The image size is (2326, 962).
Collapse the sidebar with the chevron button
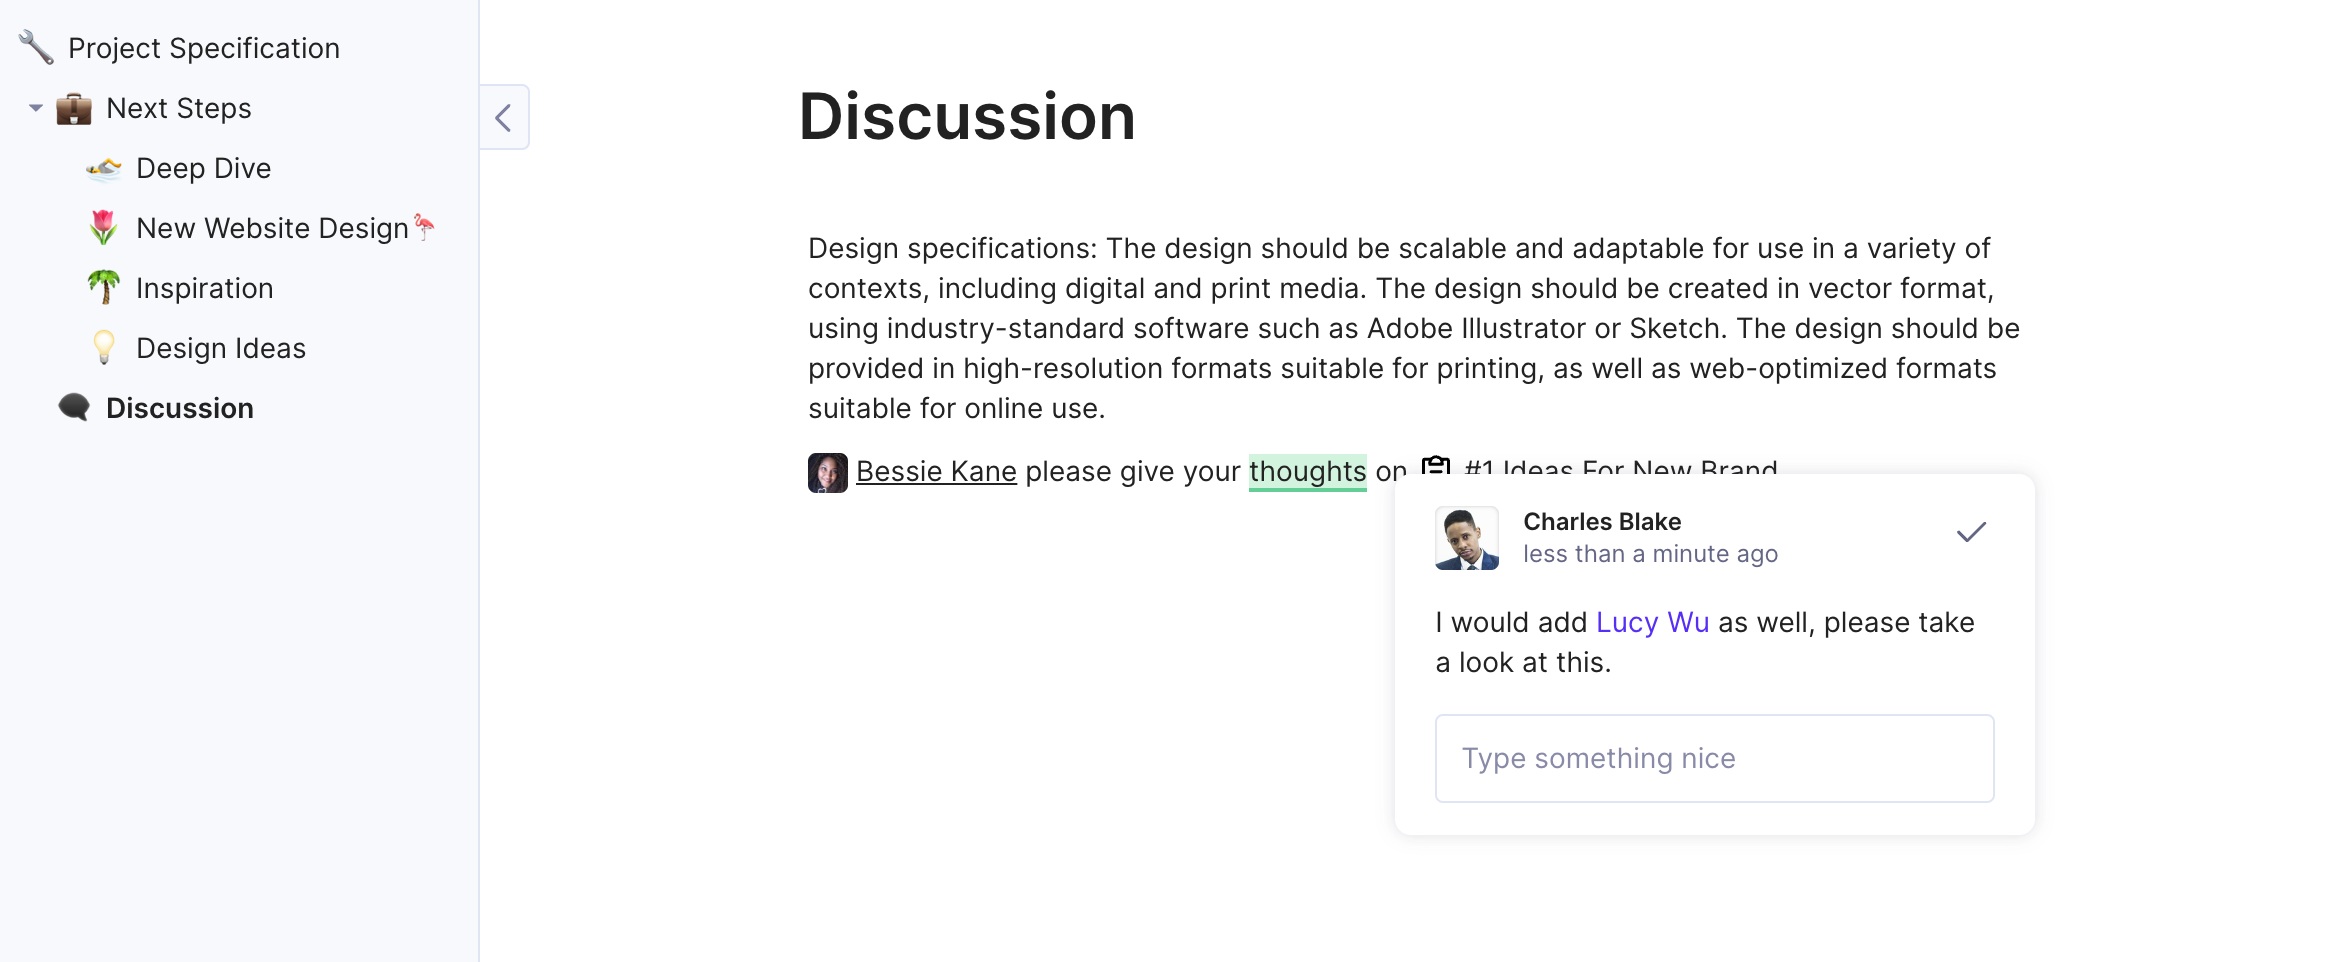(504, 118)
